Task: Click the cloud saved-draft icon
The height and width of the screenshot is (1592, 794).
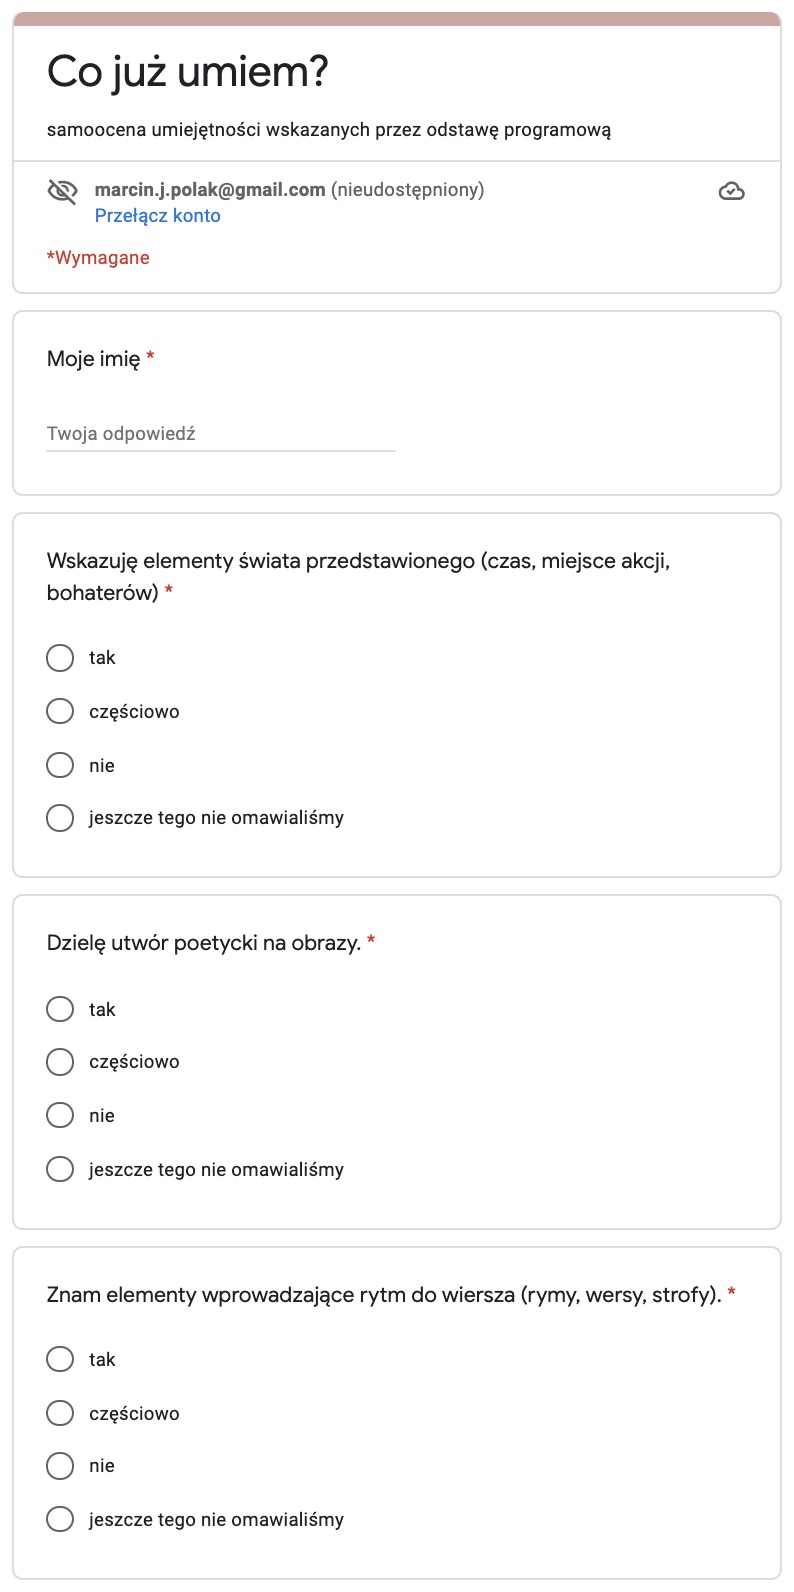Action: tap(732, 191)
